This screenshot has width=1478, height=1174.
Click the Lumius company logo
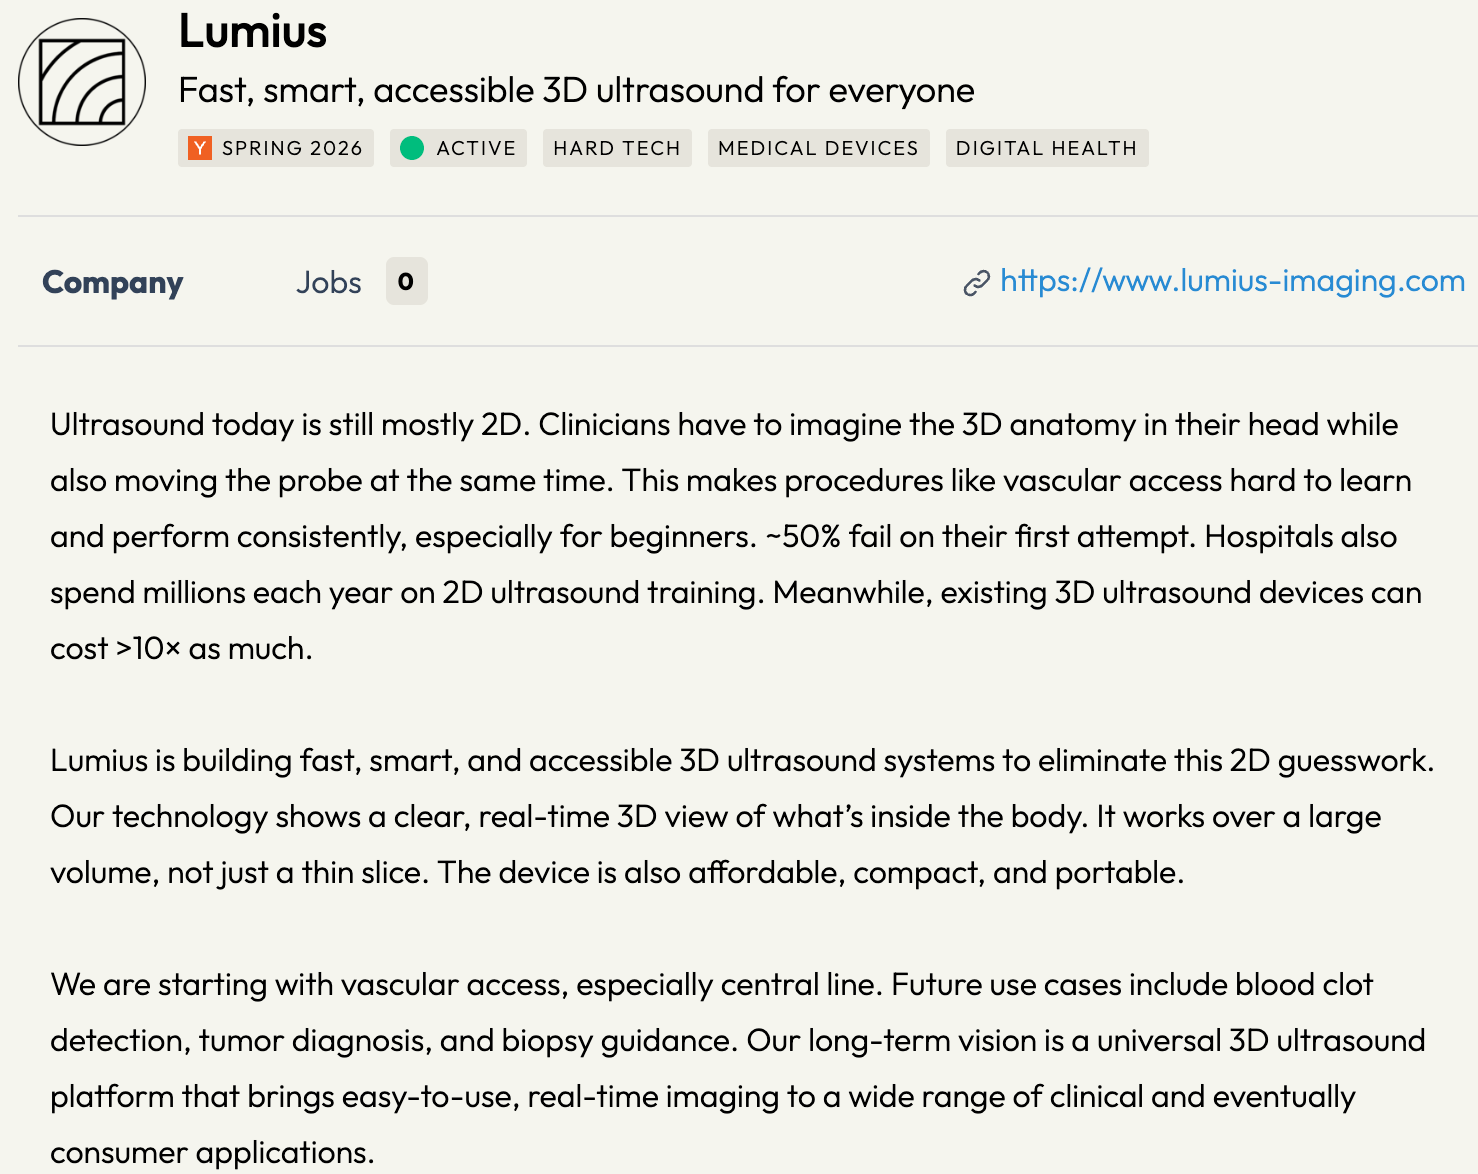82,82
